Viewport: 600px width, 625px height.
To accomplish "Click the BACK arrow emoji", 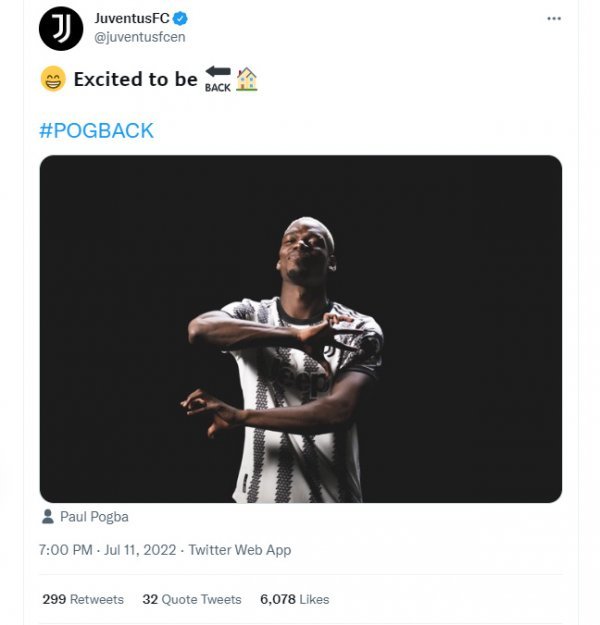I will tap(217, 79).
